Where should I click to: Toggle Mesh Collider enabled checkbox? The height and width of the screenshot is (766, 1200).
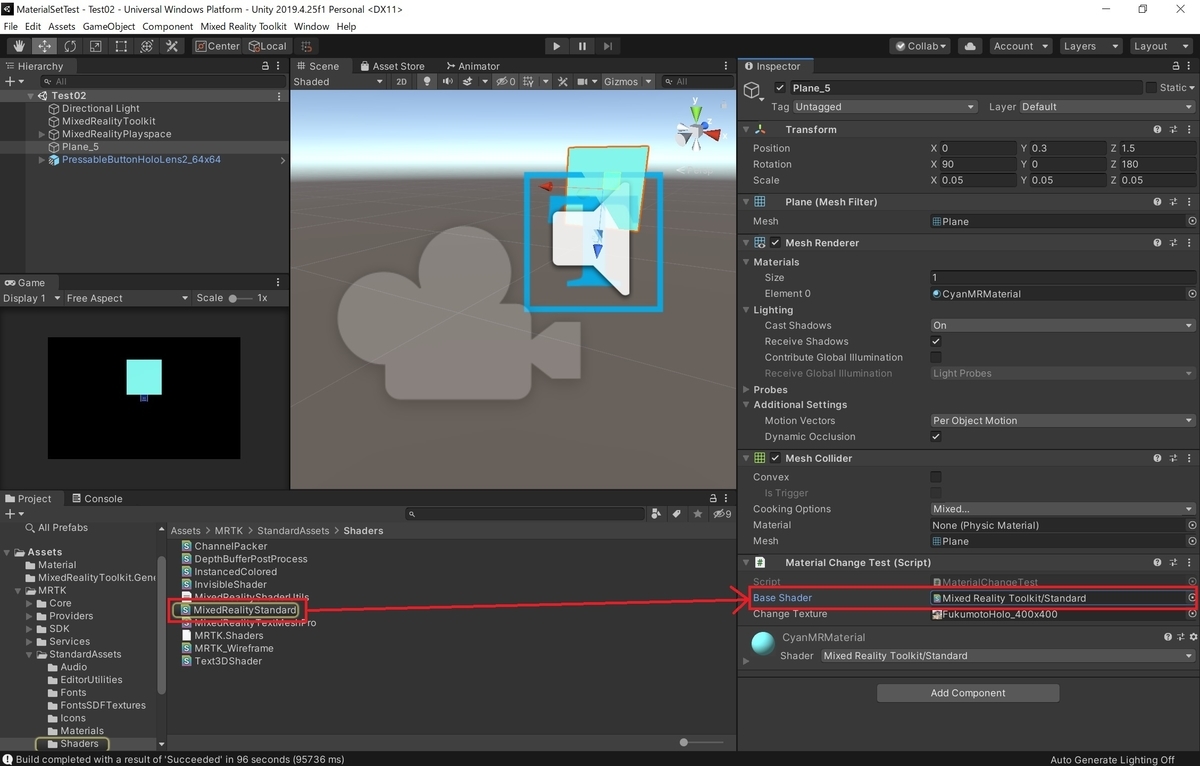click(775, 458)
